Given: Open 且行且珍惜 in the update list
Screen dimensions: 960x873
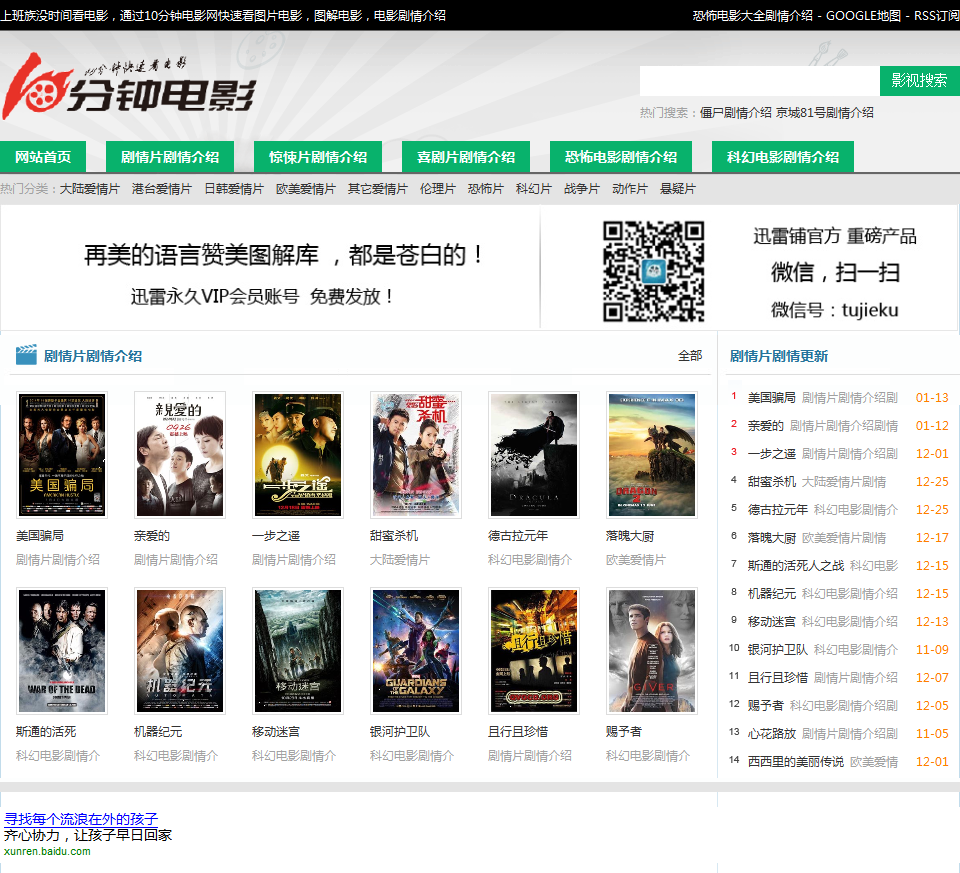Looking at the screenshot, I should [x=778, y=678].
